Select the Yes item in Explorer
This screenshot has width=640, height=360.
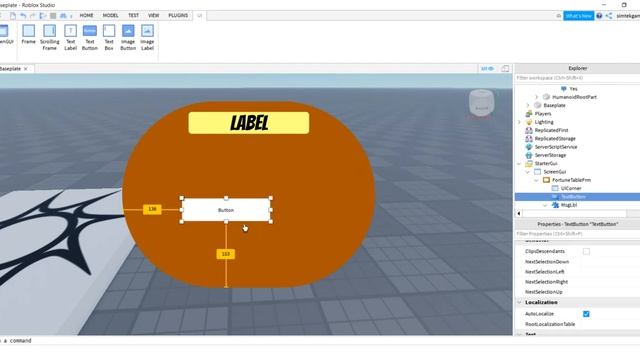point(573,89)
